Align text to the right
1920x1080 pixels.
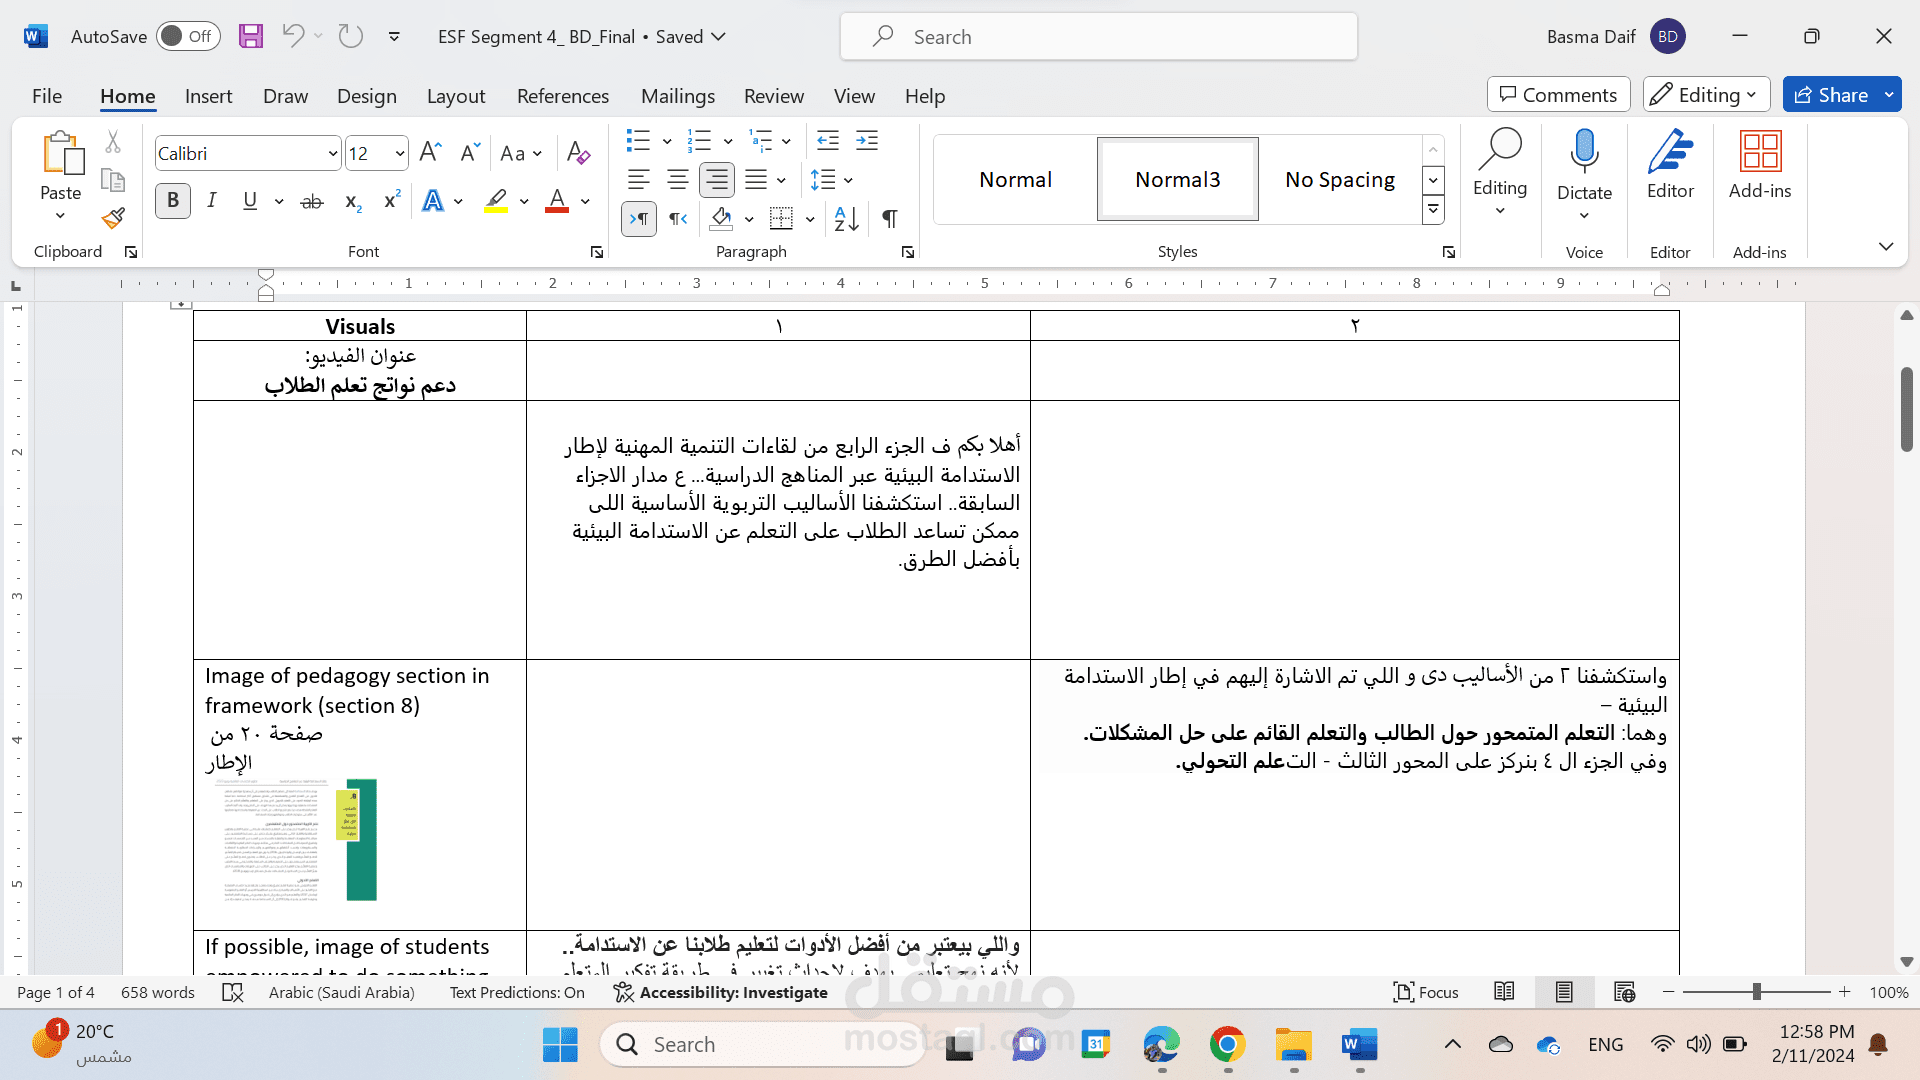tap(717, 180)
